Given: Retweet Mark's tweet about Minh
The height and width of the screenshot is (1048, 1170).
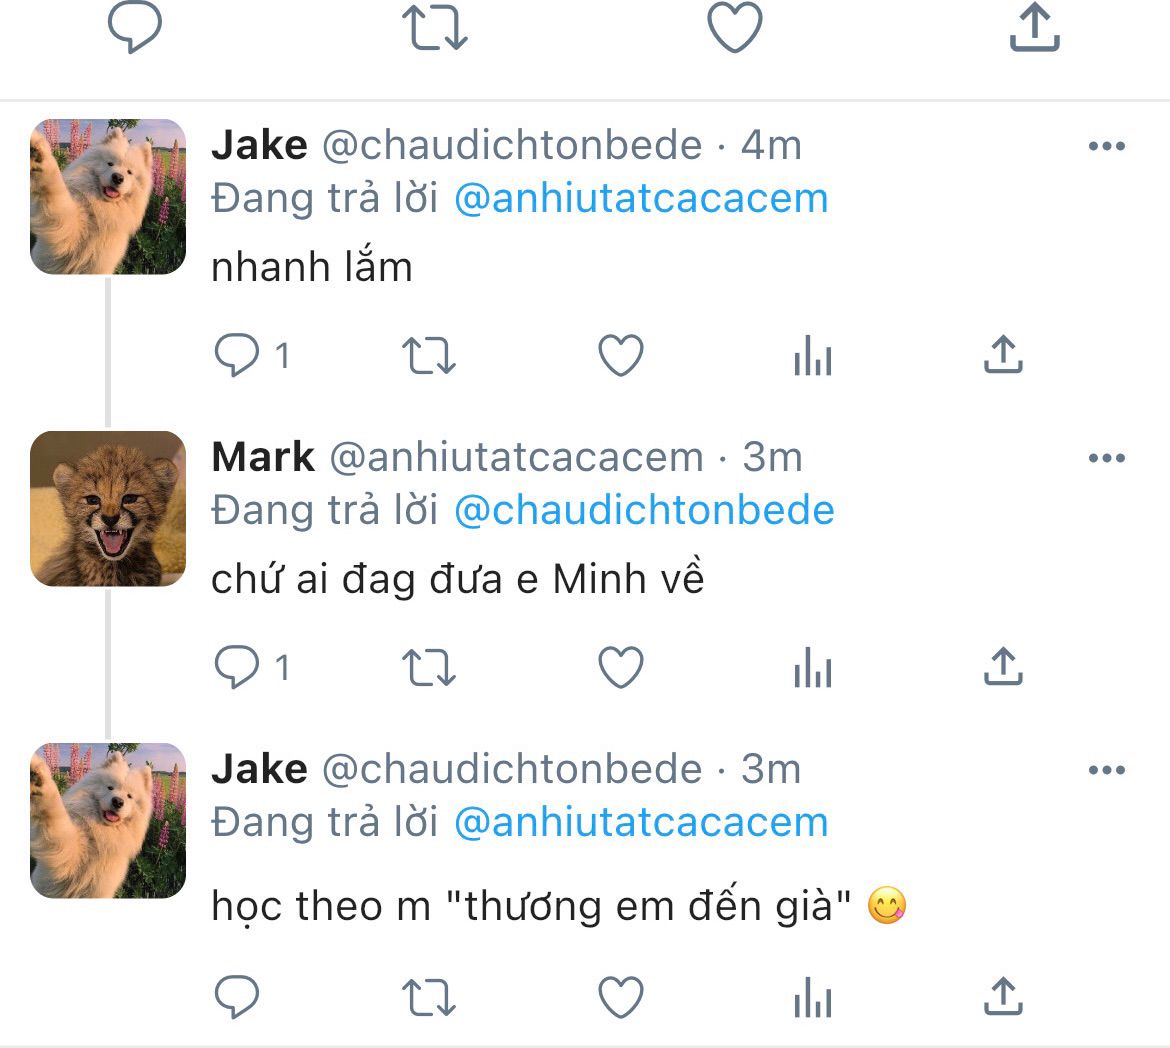Looking at the screenshot, I should click(x=428, y=668).
